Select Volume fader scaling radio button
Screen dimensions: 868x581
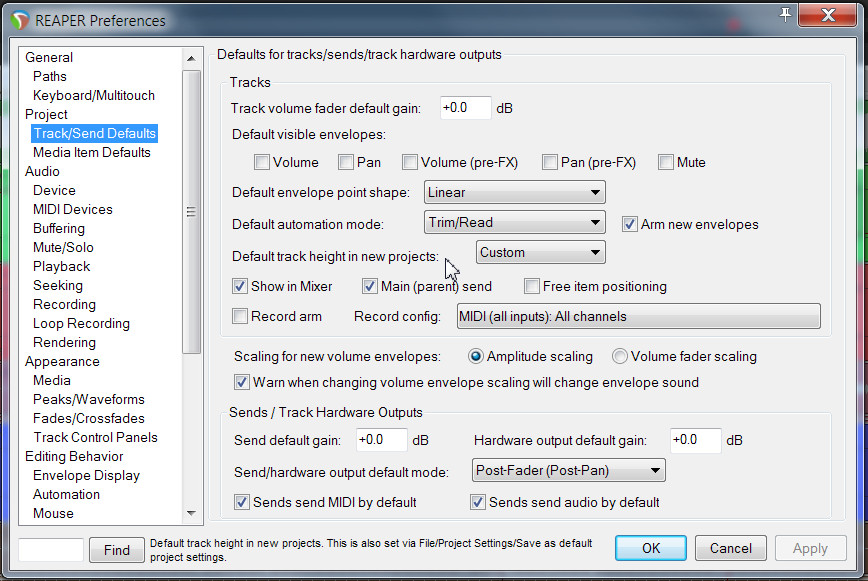(x=619, y=356)
